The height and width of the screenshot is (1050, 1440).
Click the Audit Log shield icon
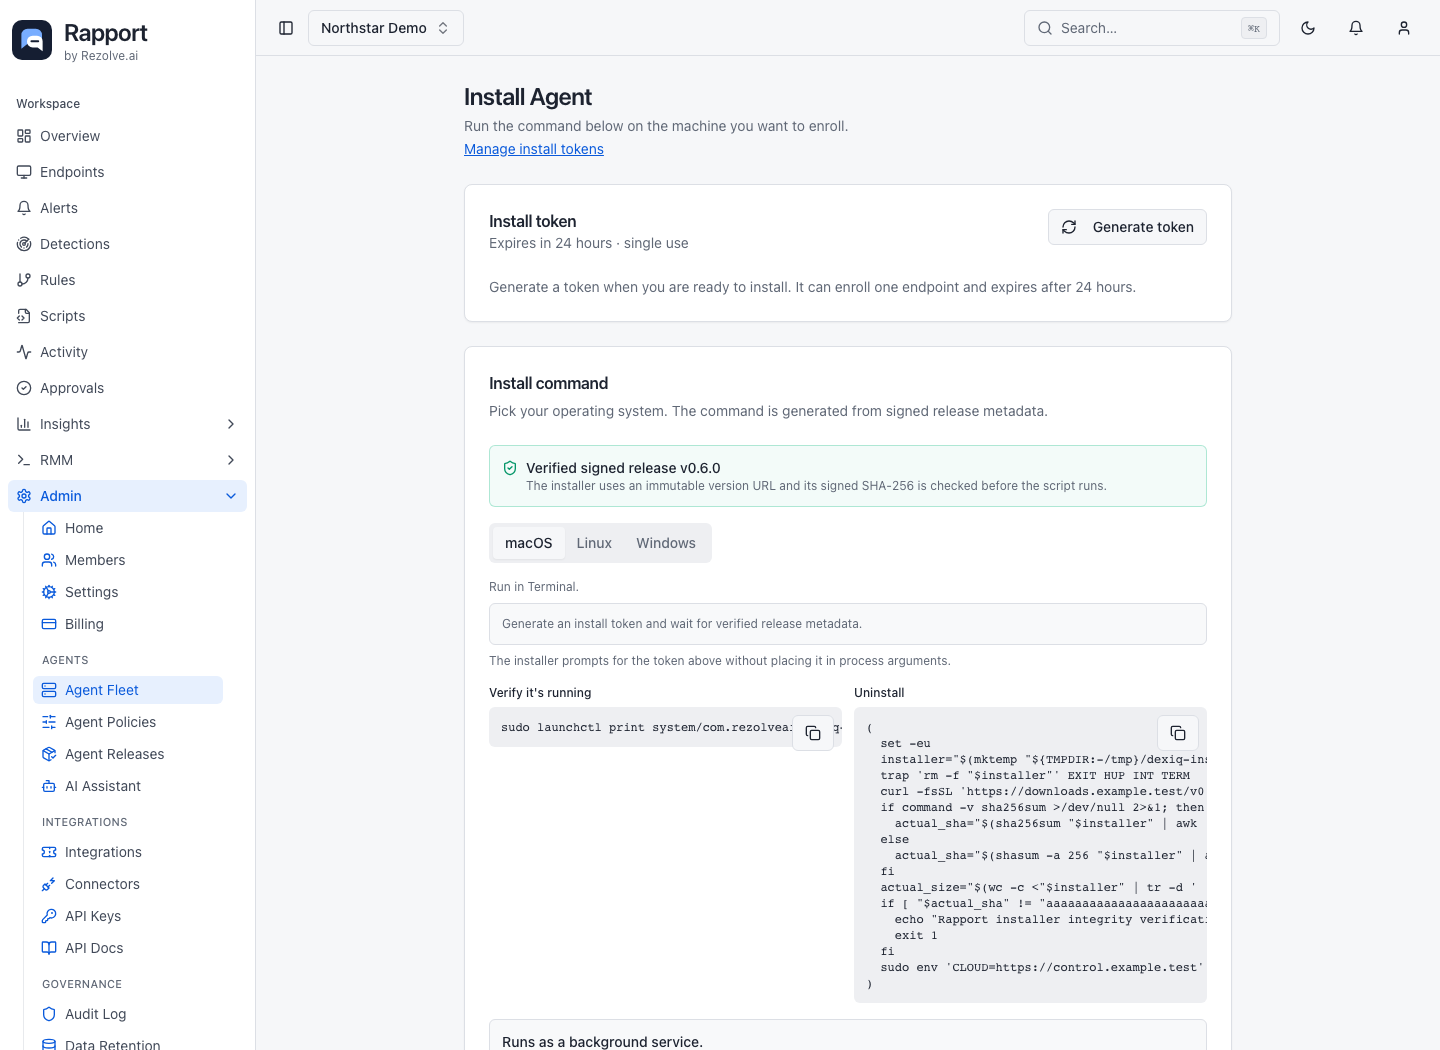tap(49, 1014)
